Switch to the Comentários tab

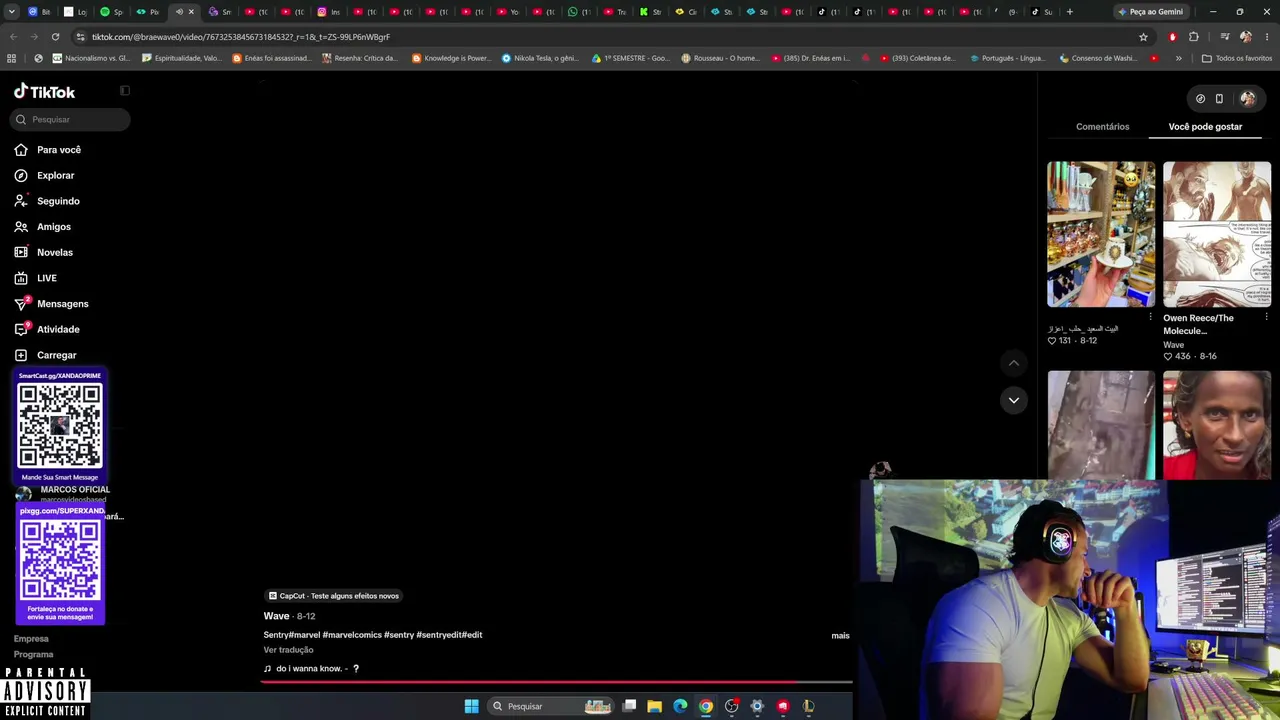click(x=1102, y=127)
